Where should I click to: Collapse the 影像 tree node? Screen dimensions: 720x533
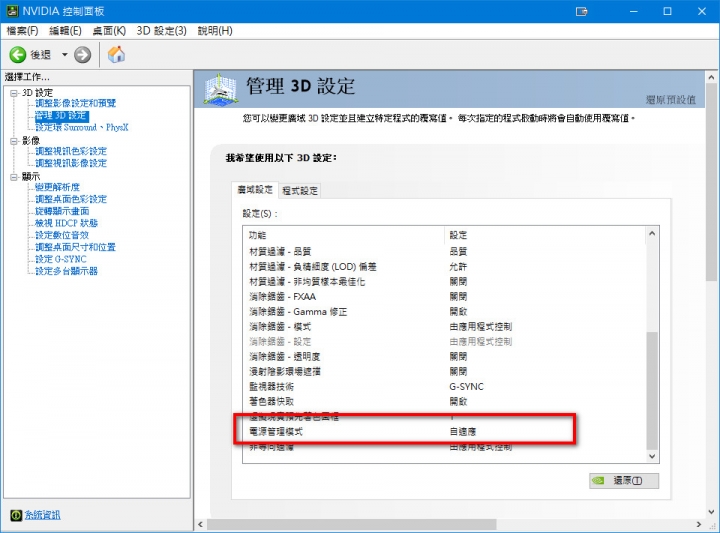[x=14, y=141]
